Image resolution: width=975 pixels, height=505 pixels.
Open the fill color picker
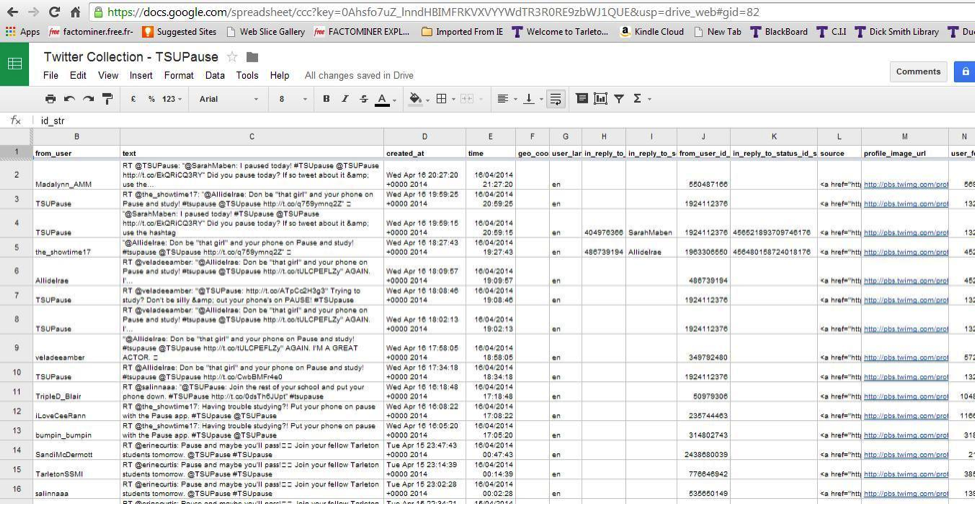click(417, 99)
